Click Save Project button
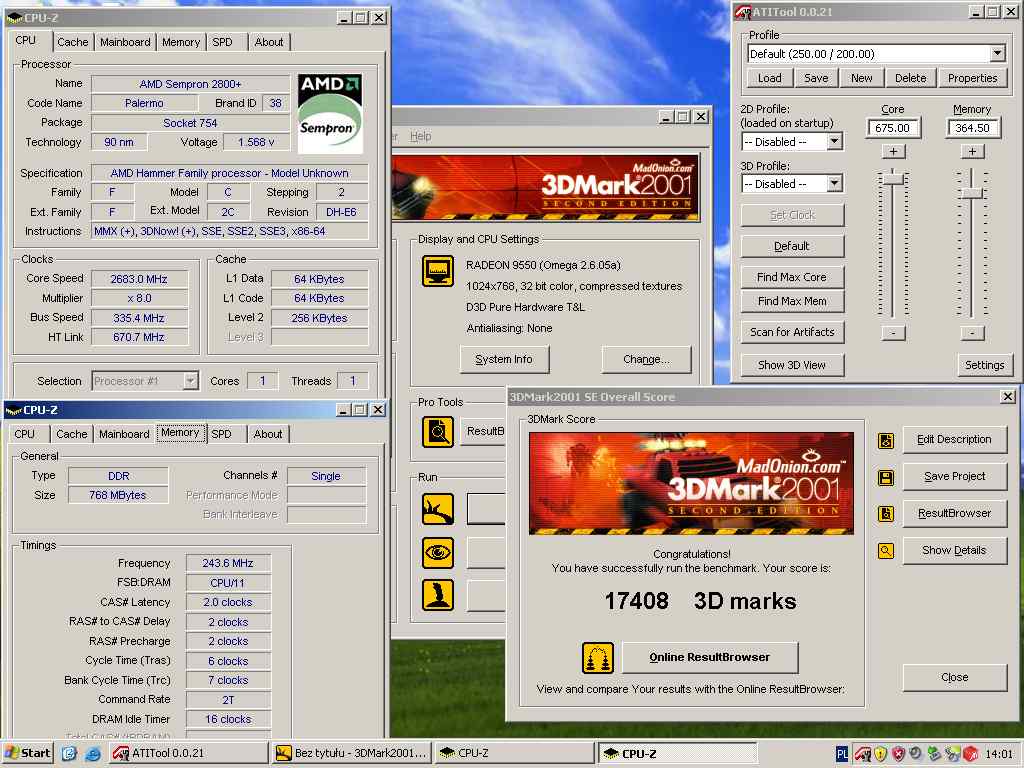 coord(954,476)
